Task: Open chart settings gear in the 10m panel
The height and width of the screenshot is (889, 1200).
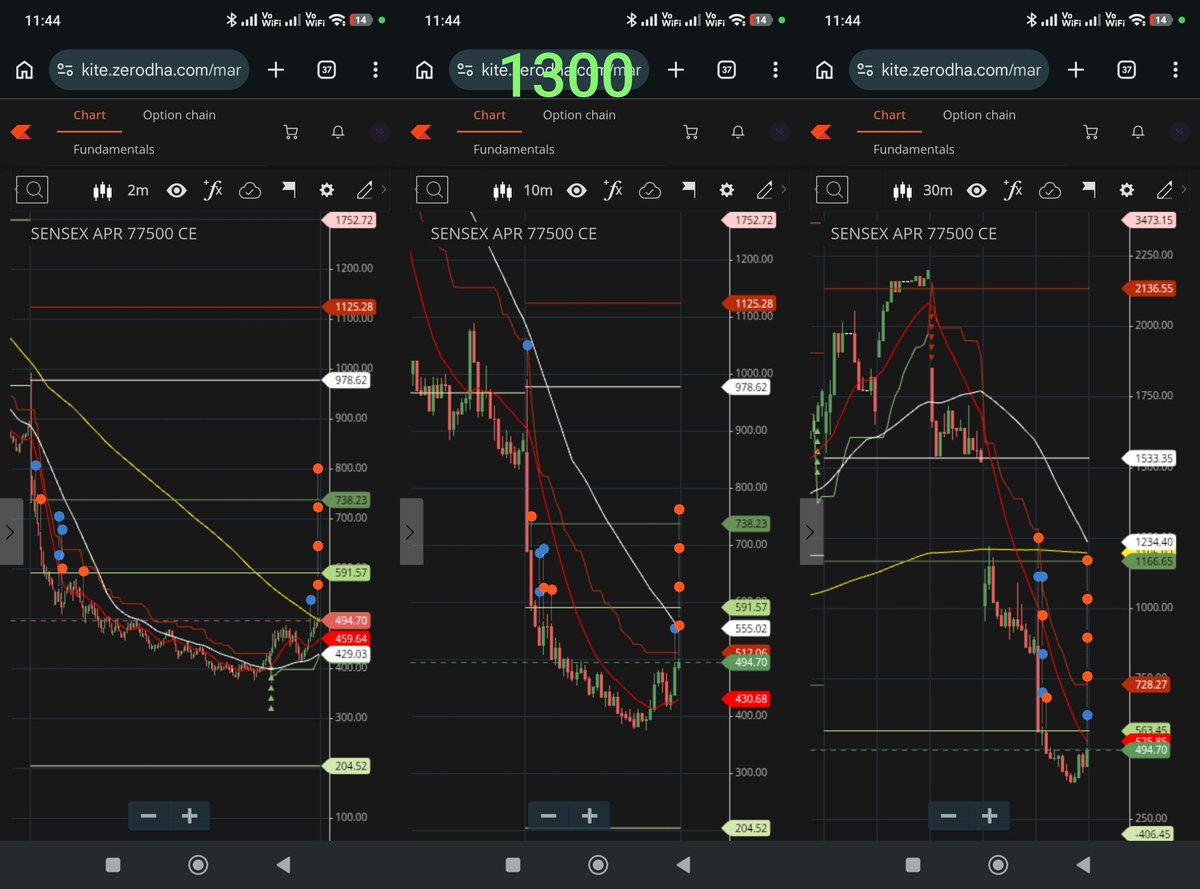Action: [x=726, y=190]
